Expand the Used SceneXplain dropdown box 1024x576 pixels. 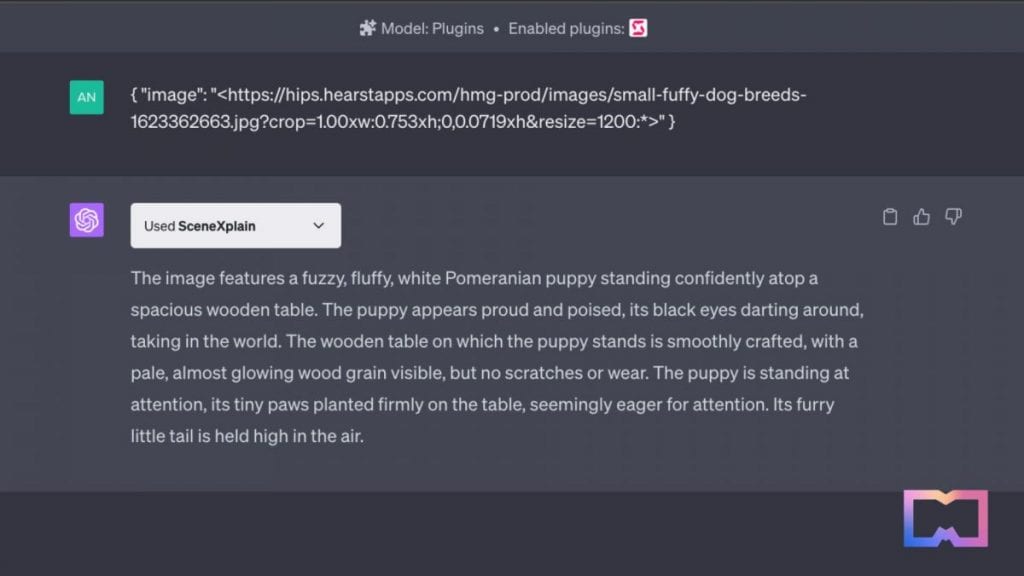coord(236,226)
